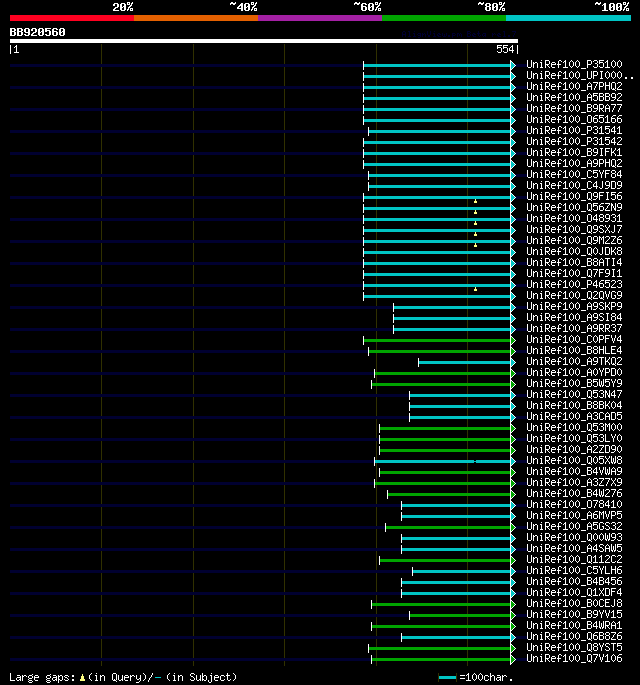The image size is (640, 685).
Task: Select the UniRef100_Q9FI56 label
Action: tap(574, 197)
